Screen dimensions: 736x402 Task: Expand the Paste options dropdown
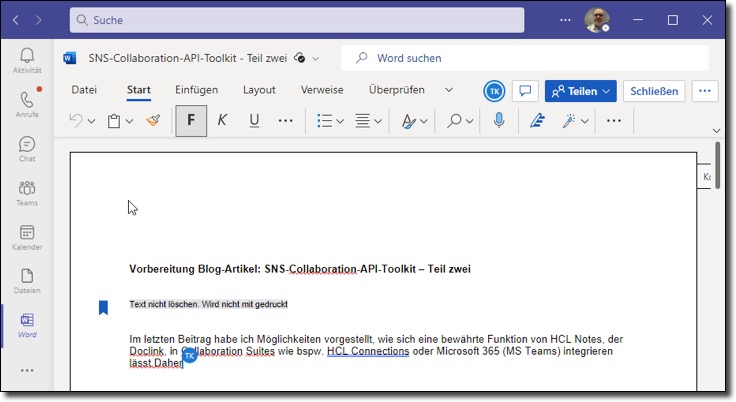(x=129, y=121)
